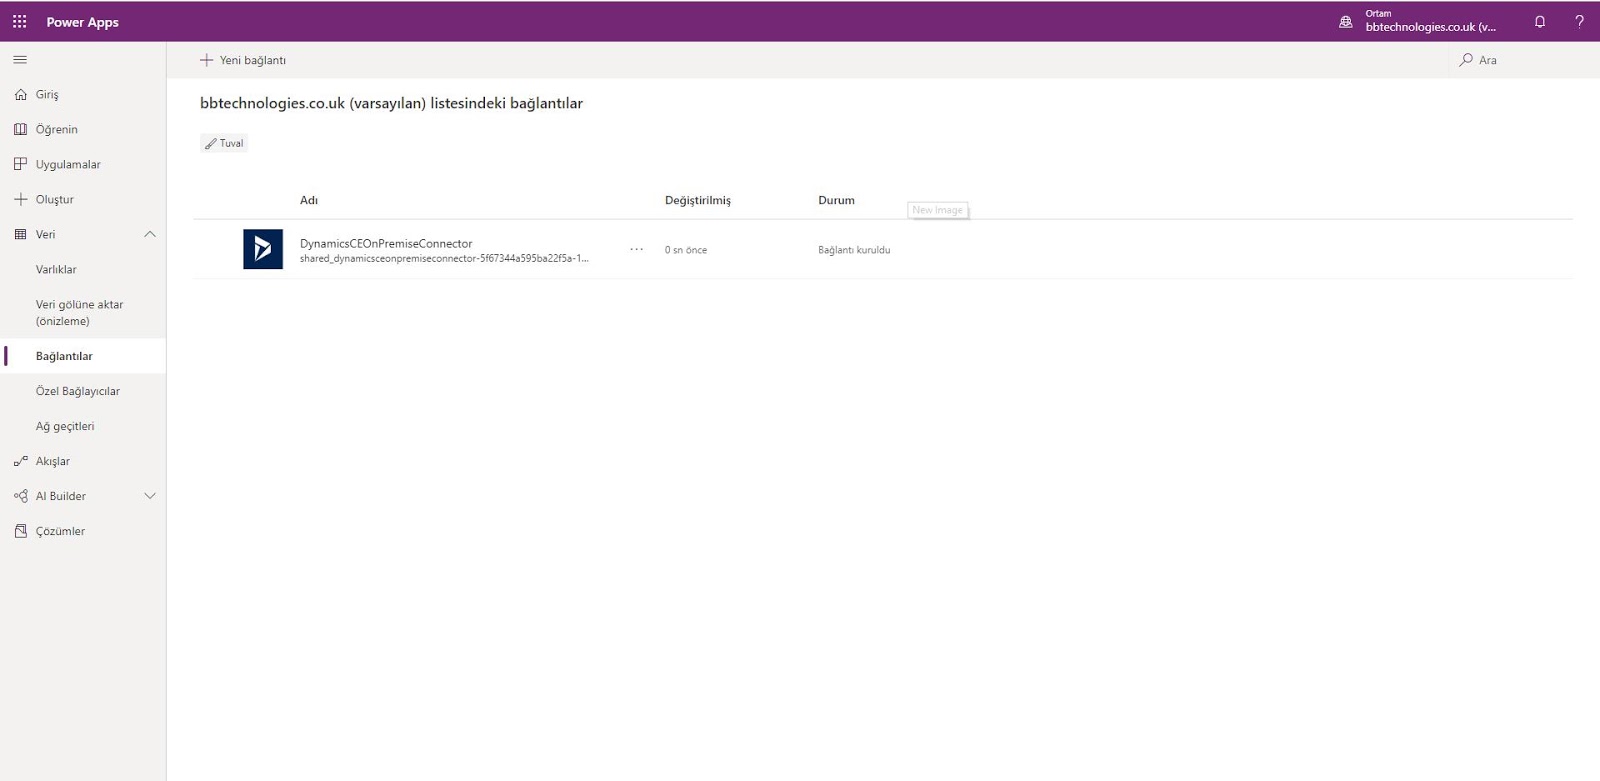Click the Tuval filter tag

click(224, 143)
